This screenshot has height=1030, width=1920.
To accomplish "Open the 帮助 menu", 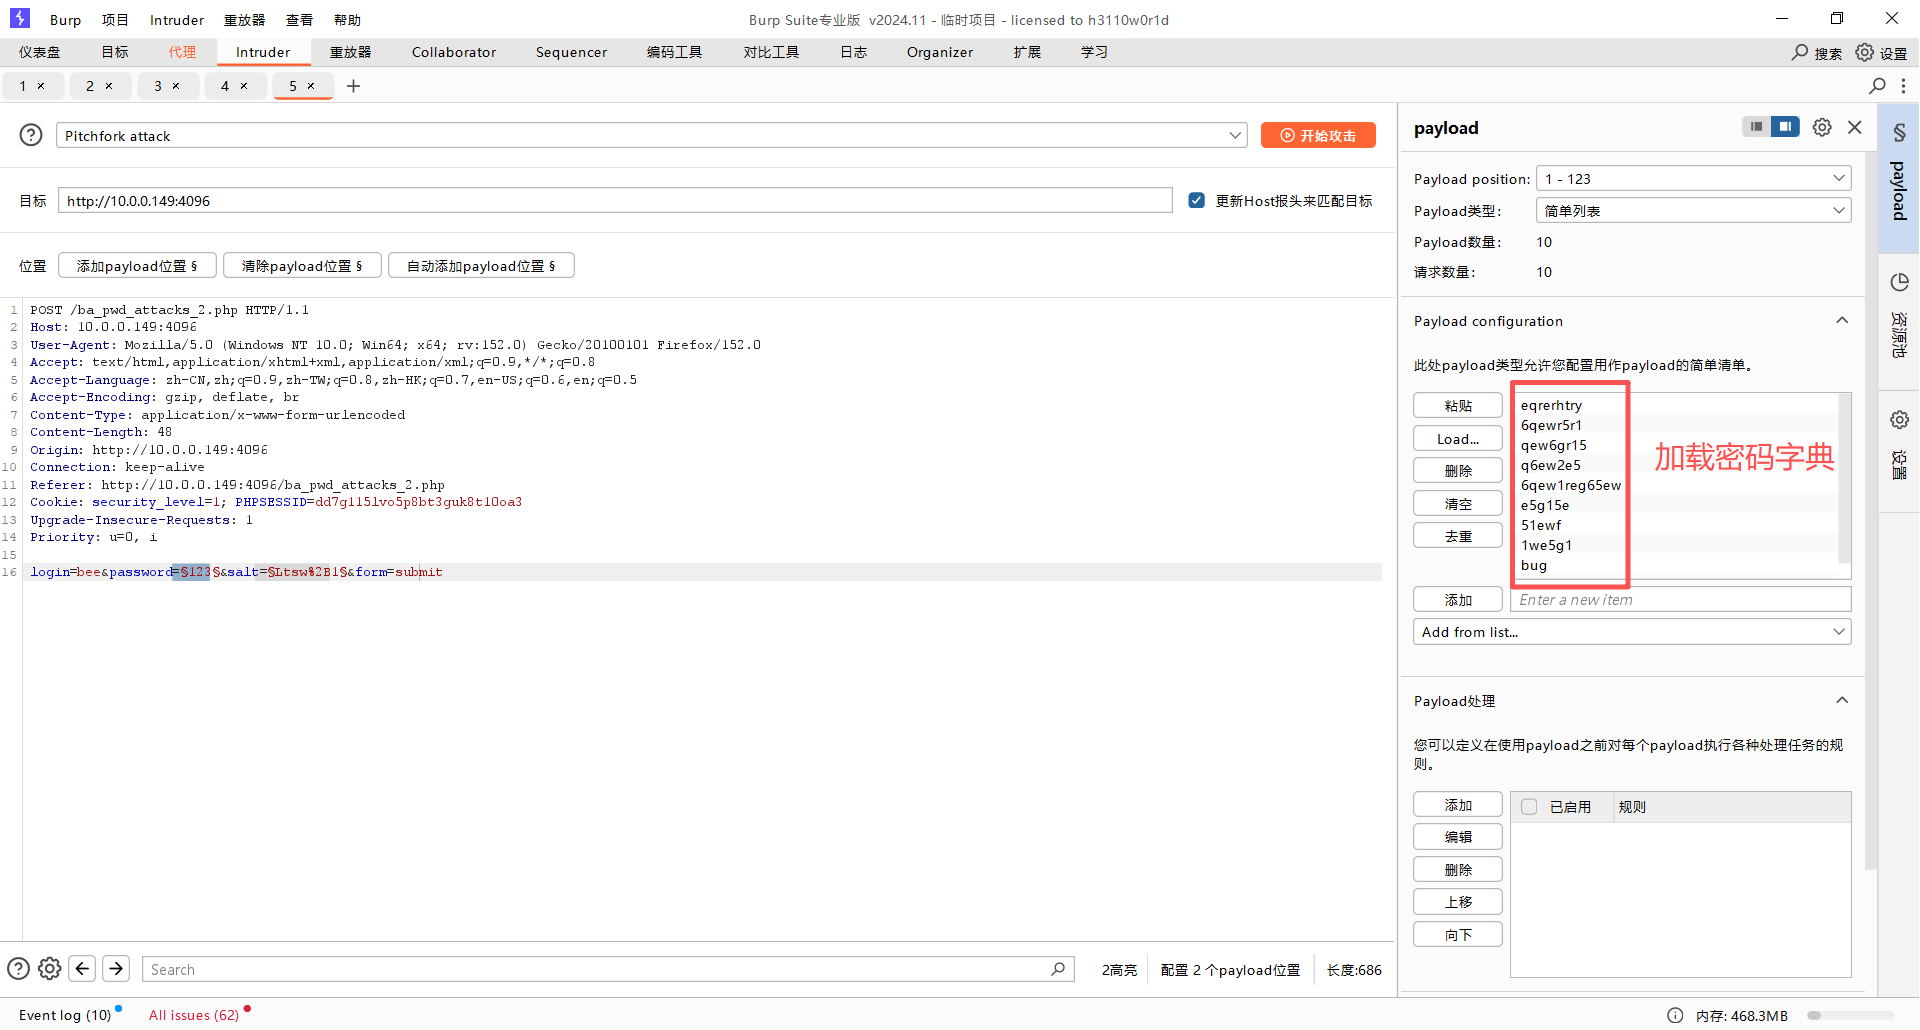I will 347,20.
